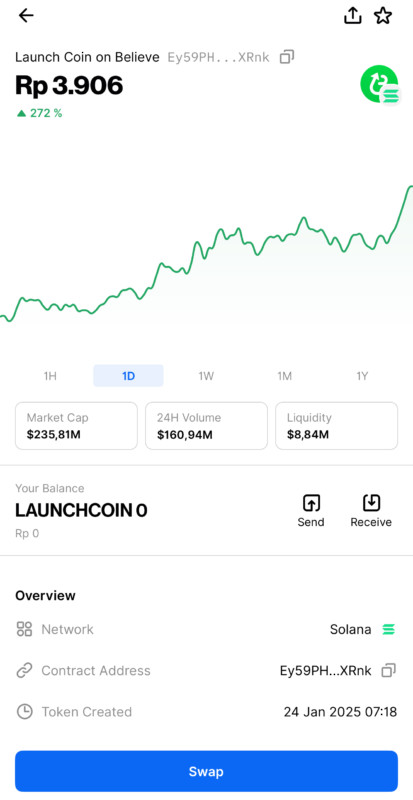413x800 pixels.
Task: Tap the Liquidity card
Action: pyautogui.click(x=336, y=426)
